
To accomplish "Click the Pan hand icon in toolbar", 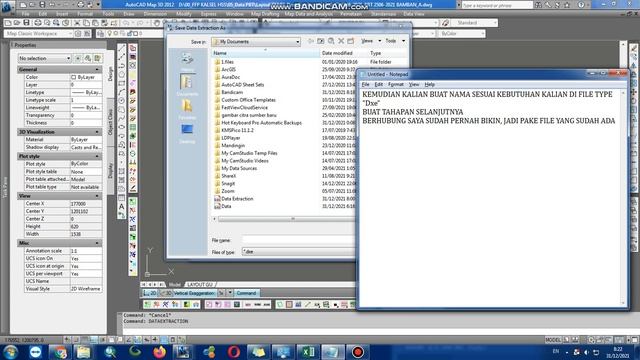I will 157,23.
